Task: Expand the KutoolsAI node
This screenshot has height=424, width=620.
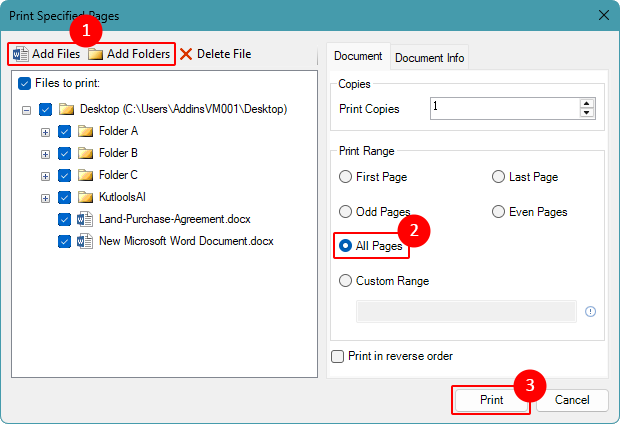Action: pyautogui.click(x=45, y=199)
